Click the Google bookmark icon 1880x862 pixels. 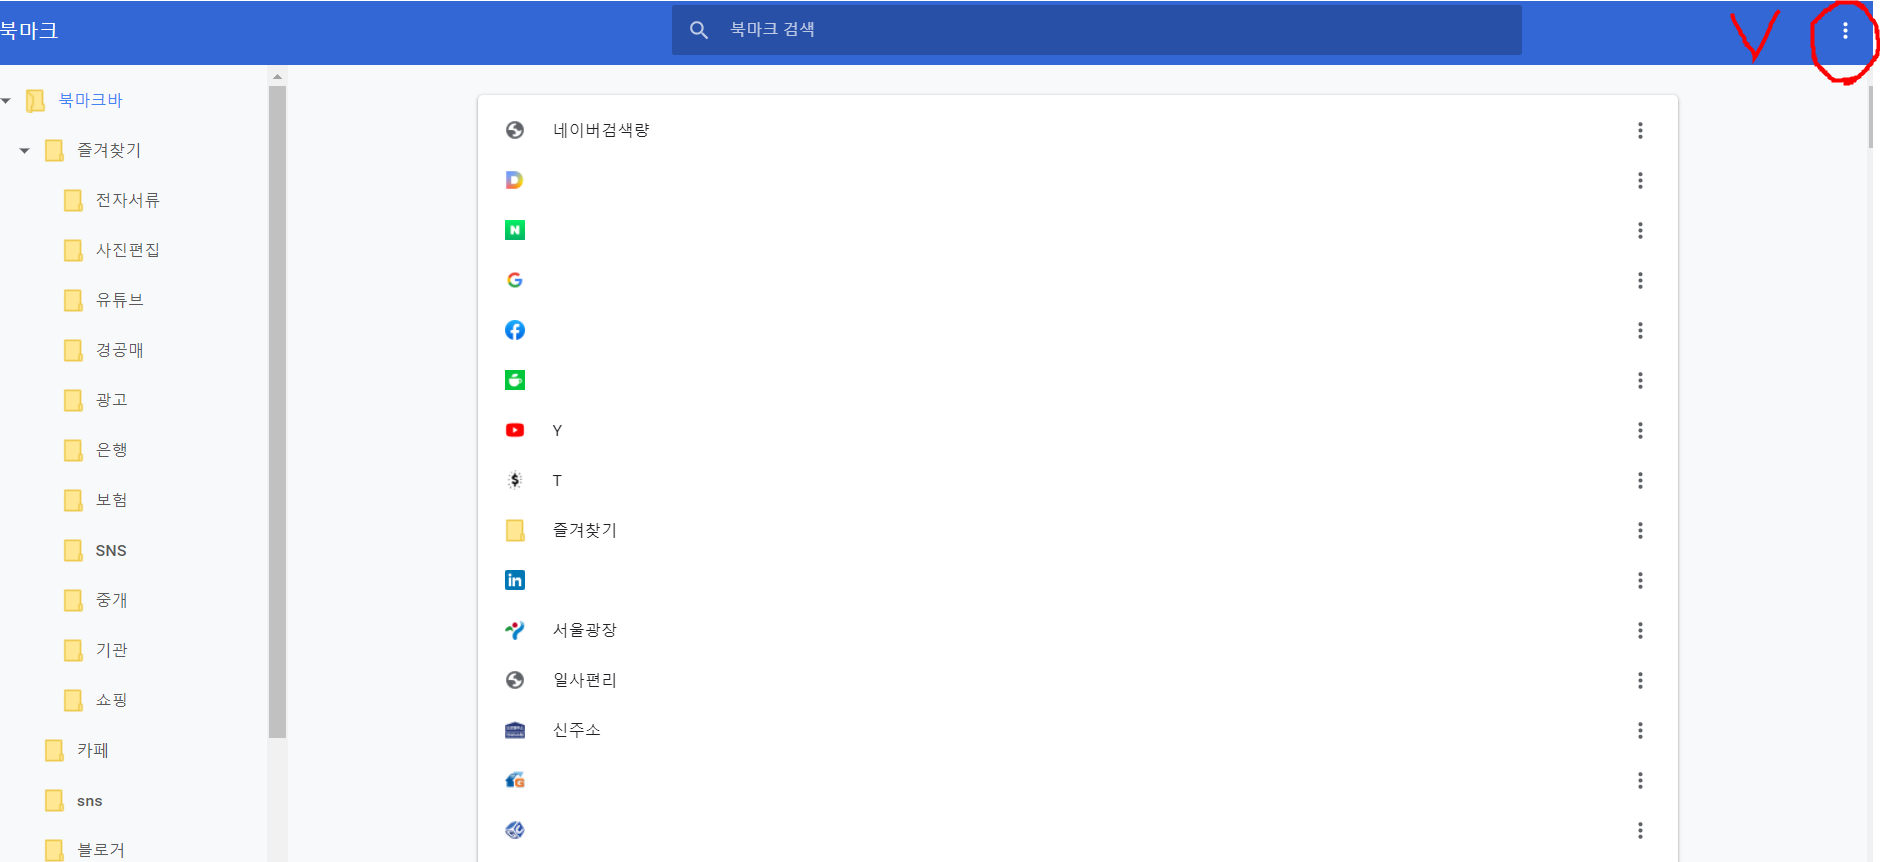(515, 280)
